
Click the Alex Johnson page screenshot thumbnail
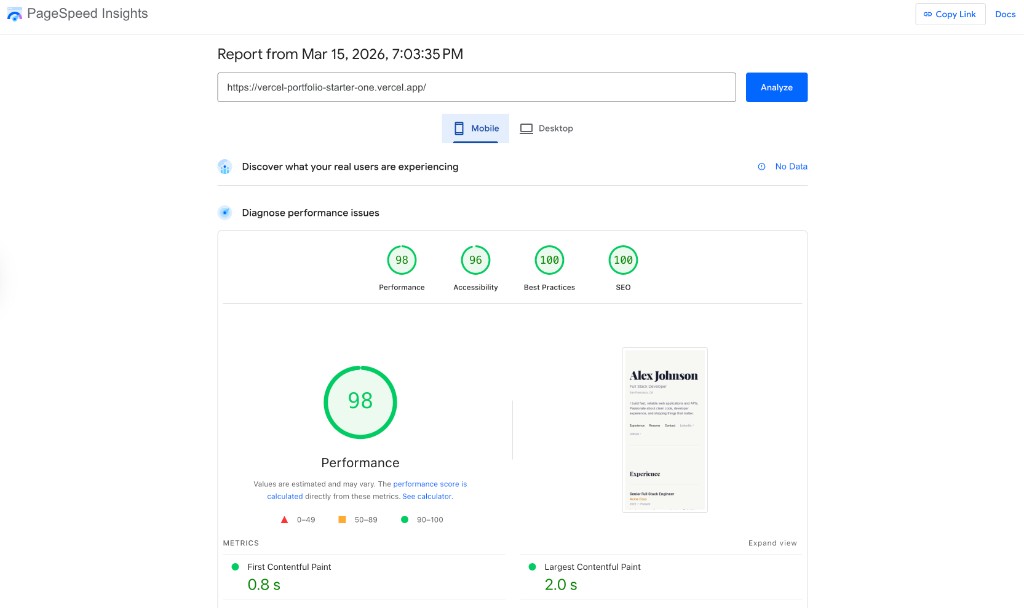[664, 430]
